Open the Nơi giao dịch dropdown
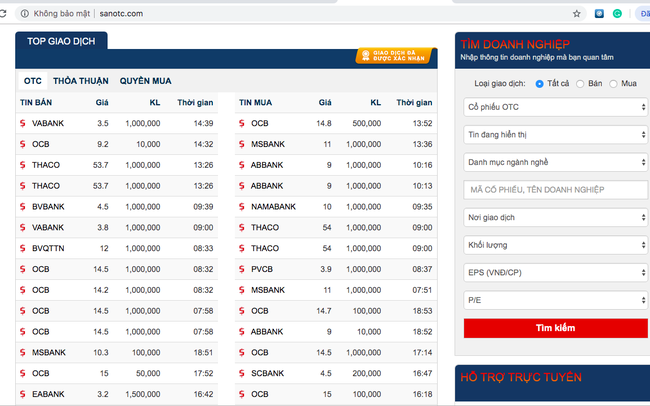 555,217
